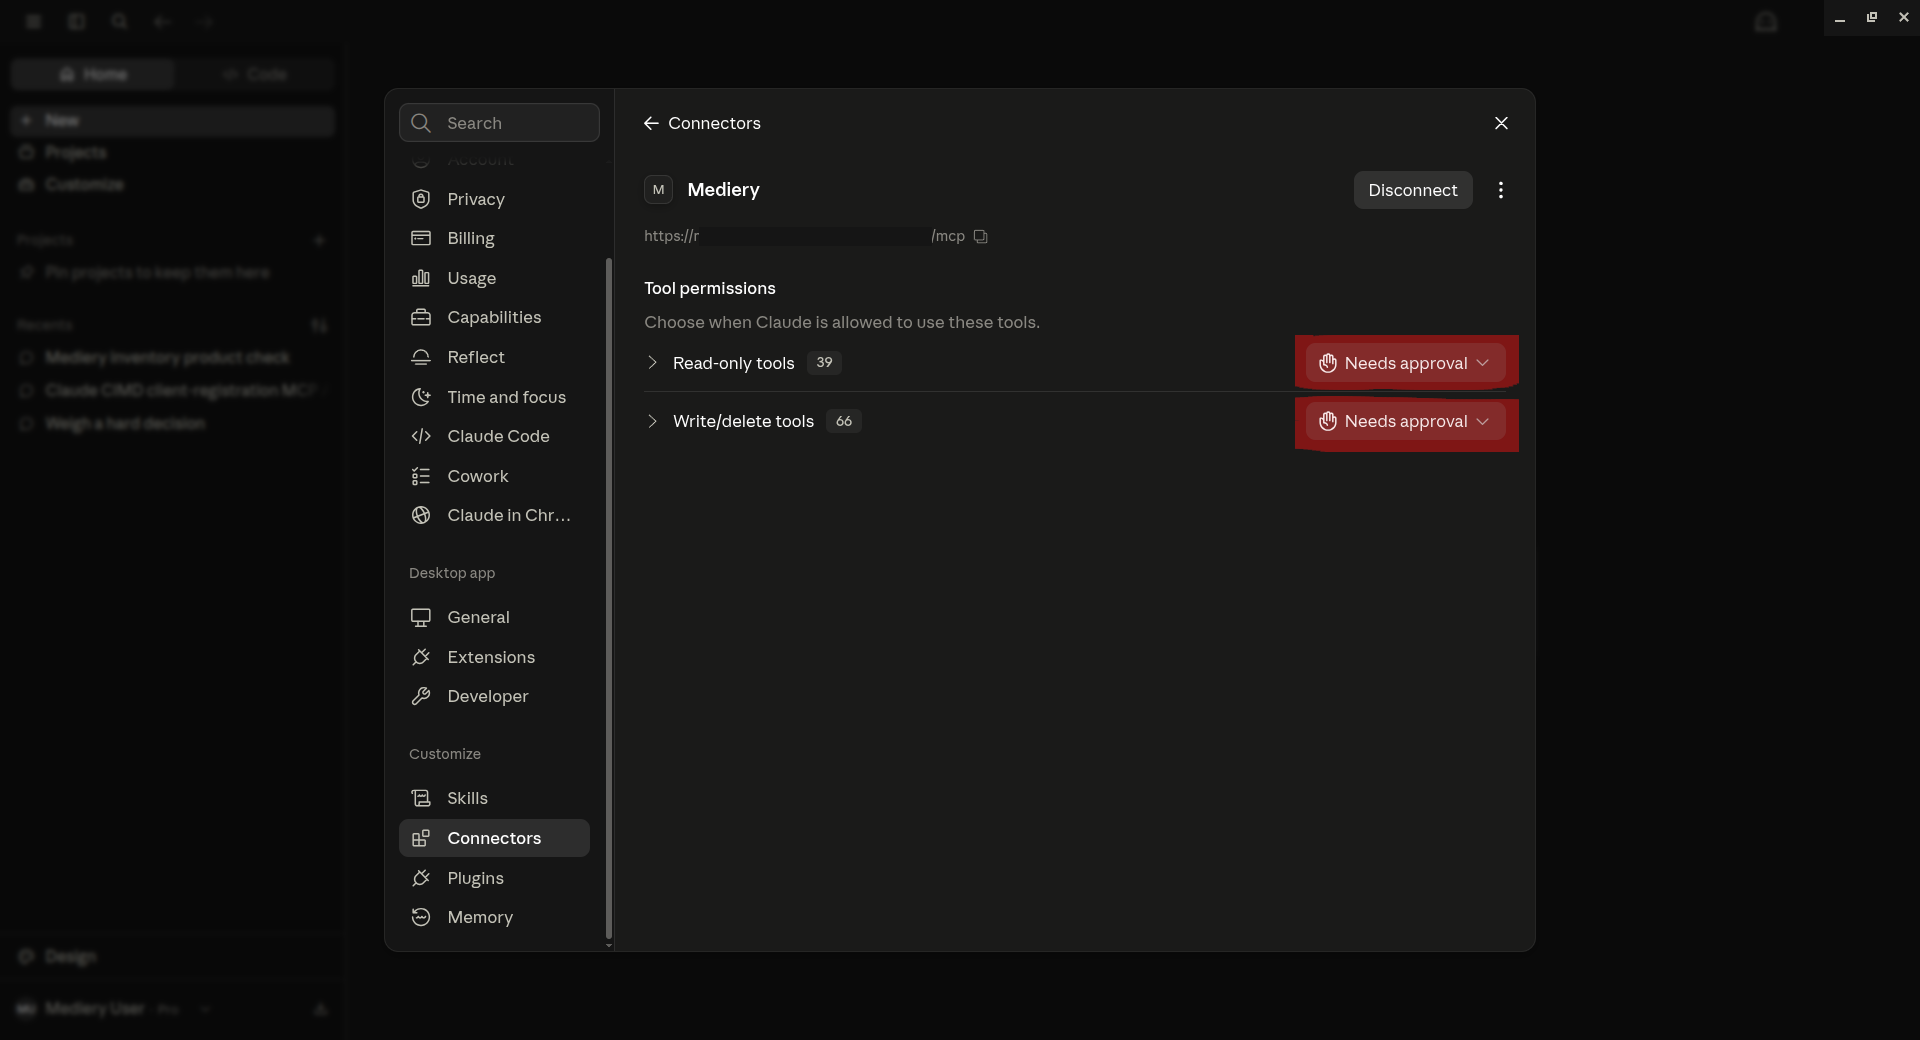Click the search icon in top toolbar
This screenshot has height=1040, width=1920.
120,21
